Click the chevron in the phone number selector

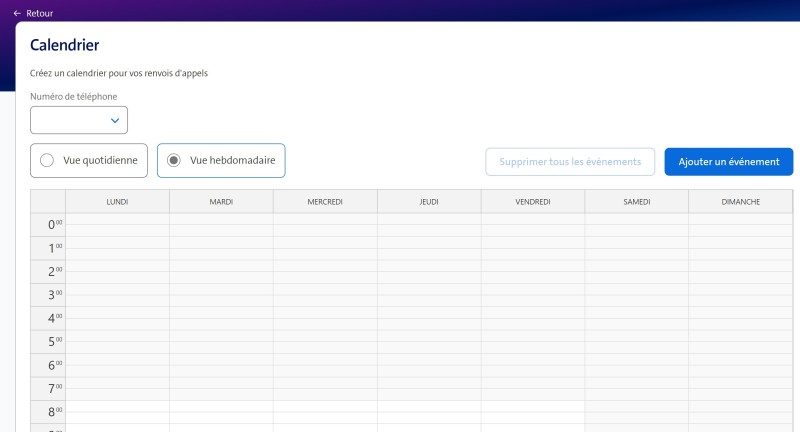tap(115, 120)
